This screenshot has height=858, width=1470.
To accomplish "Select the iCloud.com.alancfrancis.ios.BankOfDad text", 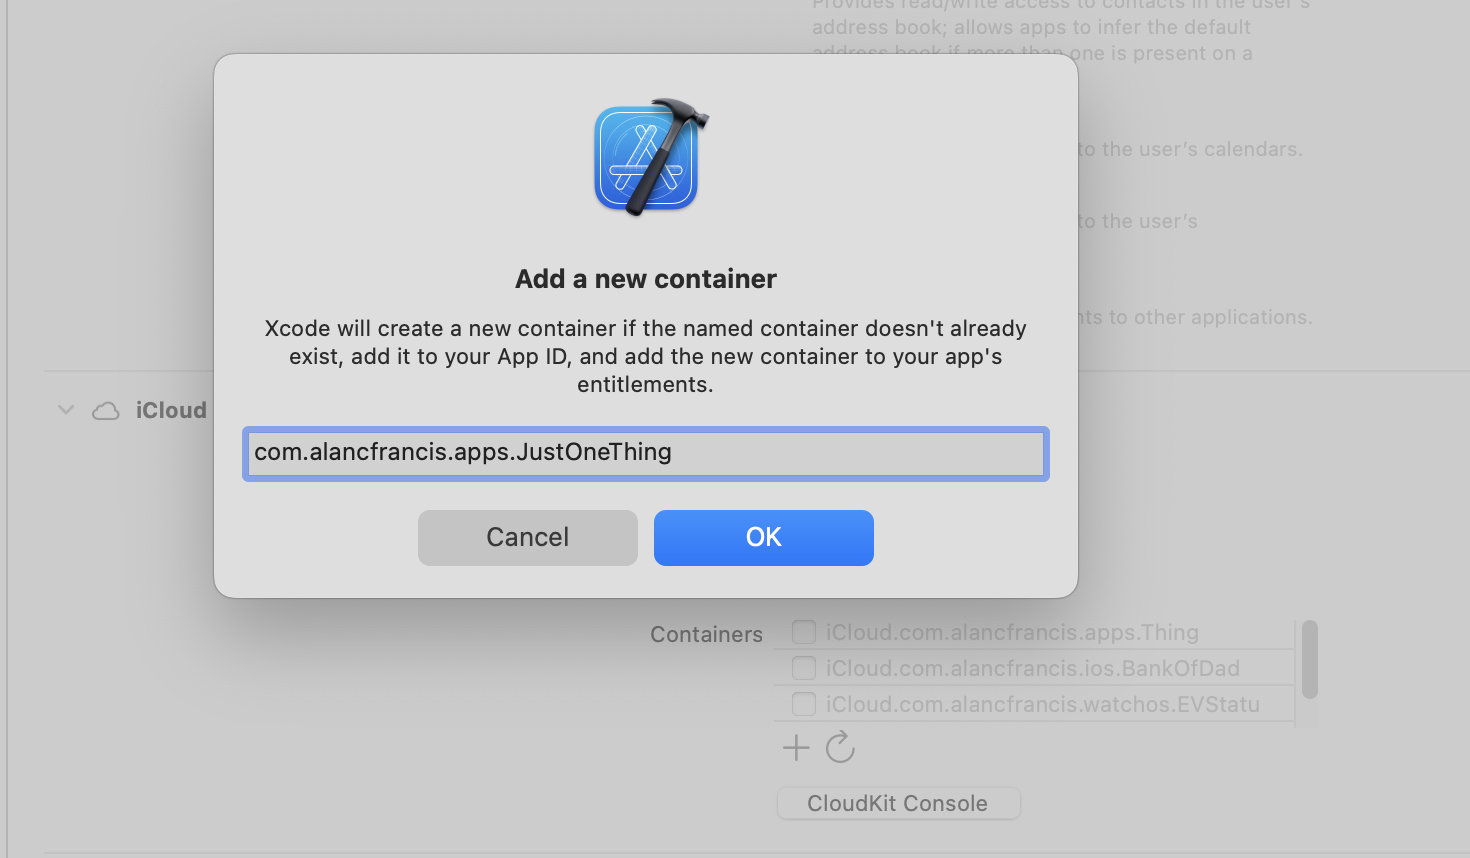I will 1033,668.
